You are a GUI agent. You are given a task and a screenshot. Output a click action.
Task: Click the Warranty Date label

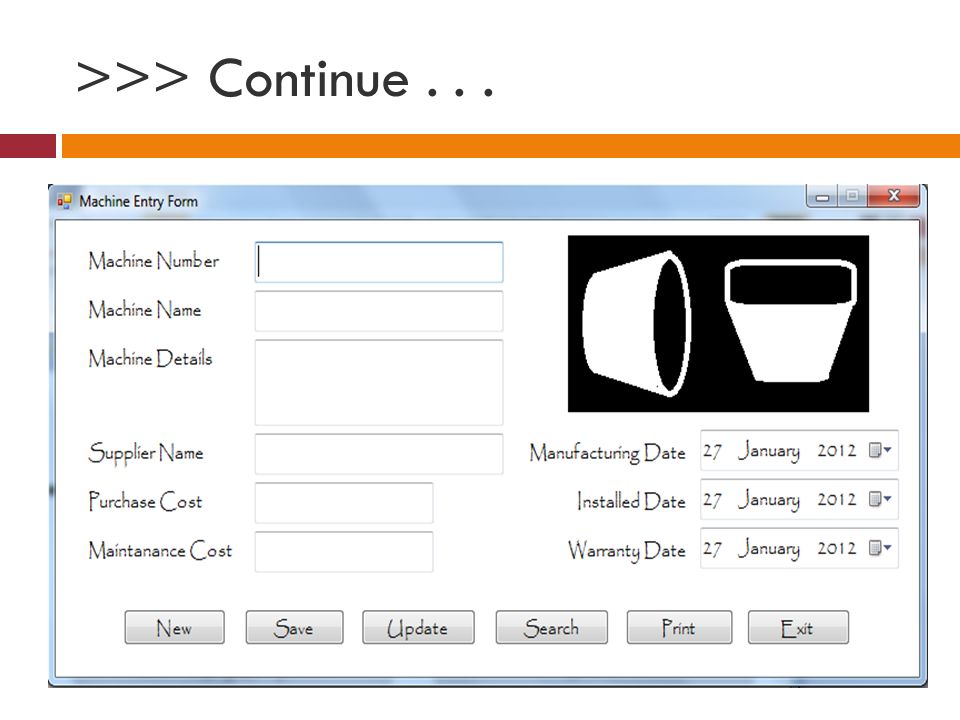(x=626, y=550)
